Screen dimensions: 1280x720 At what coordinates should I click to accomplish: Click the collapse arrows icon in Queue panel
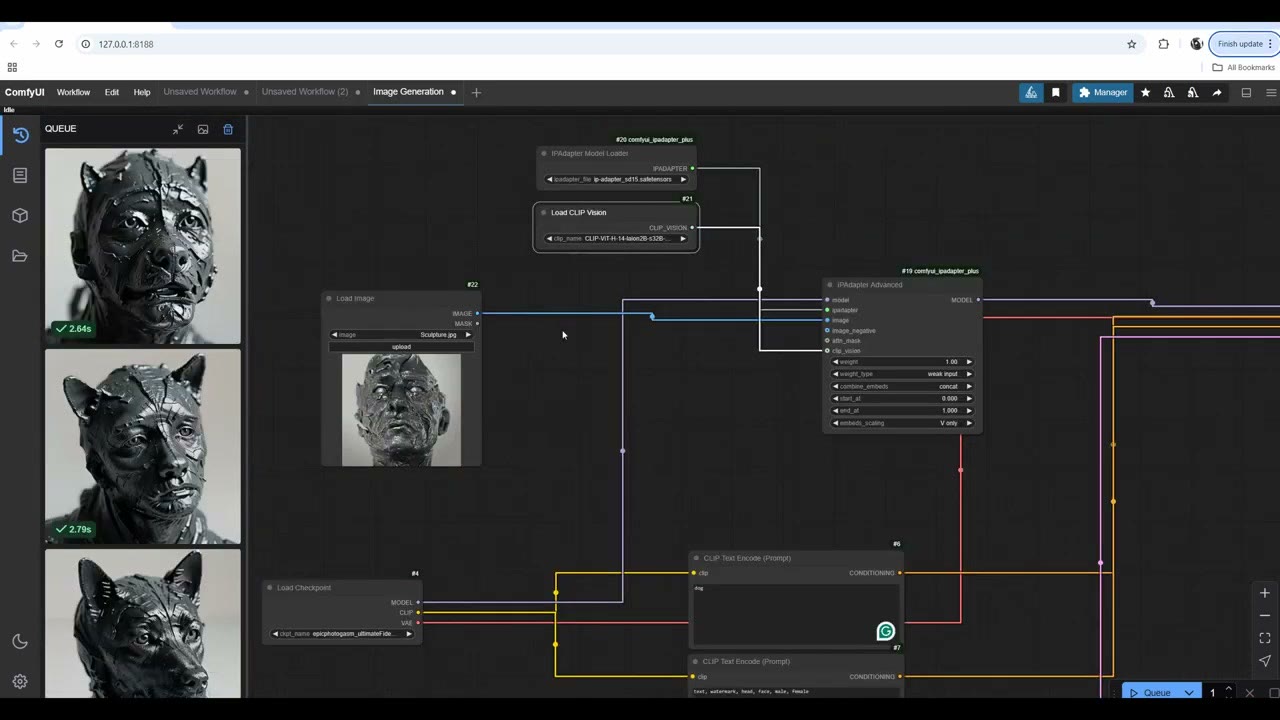click(x=178, y=129)
